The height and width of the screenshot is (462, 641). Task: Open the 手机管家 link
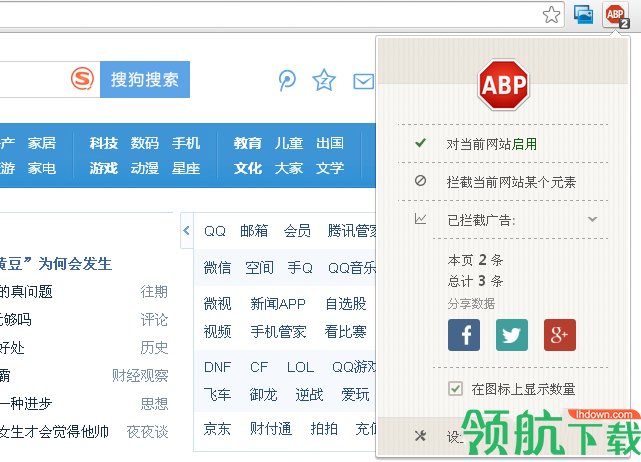coord(278,332)
